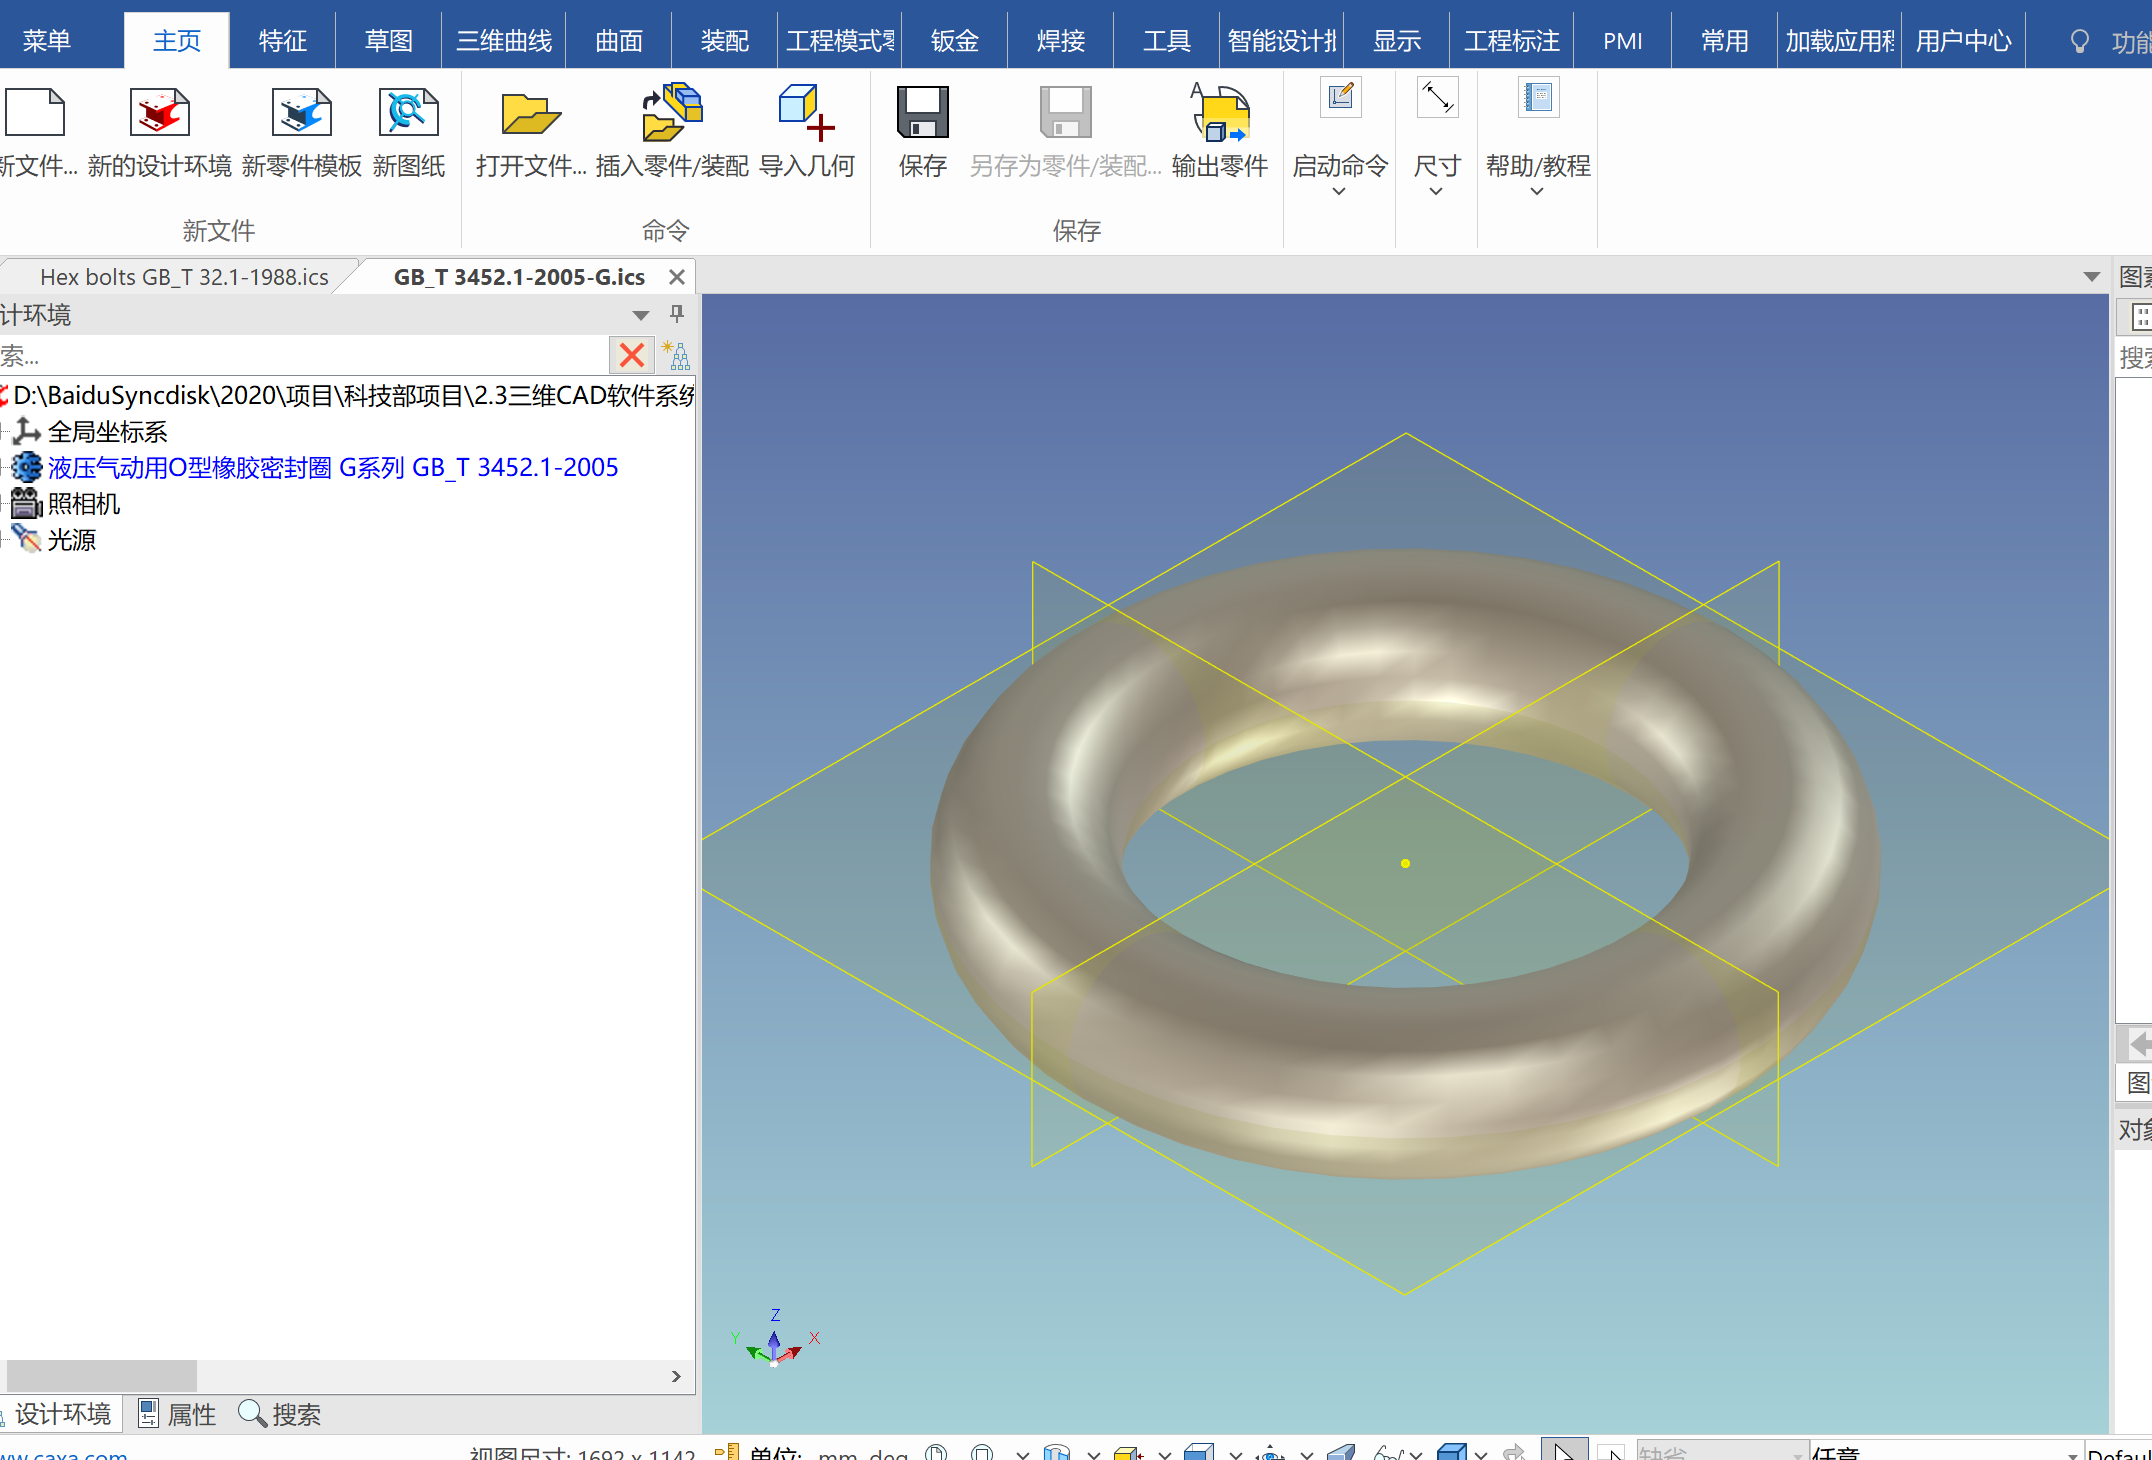
Task: Expand the Dimension dropdown
Action: pos(1436,191)
